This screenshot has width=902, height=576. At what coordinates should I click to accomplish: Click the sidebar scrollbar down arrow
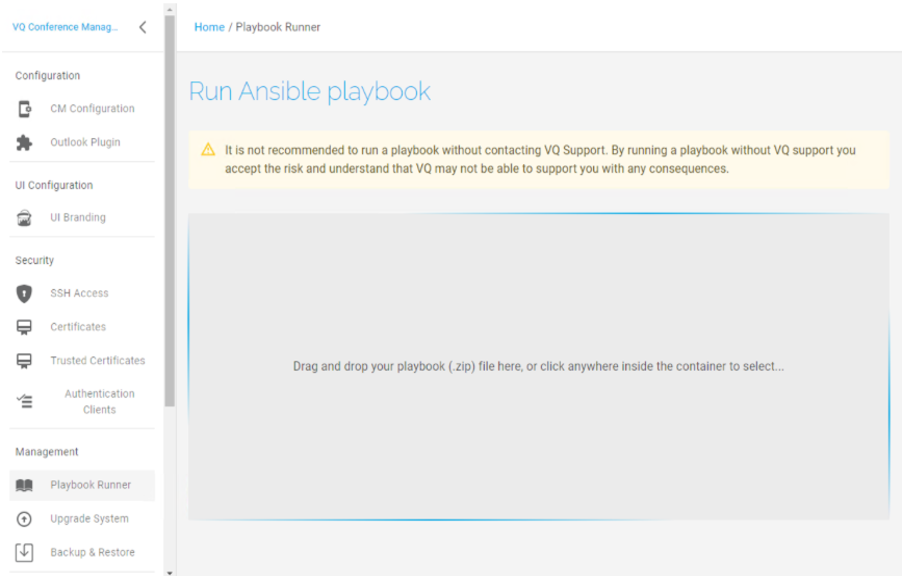(170, 573)
